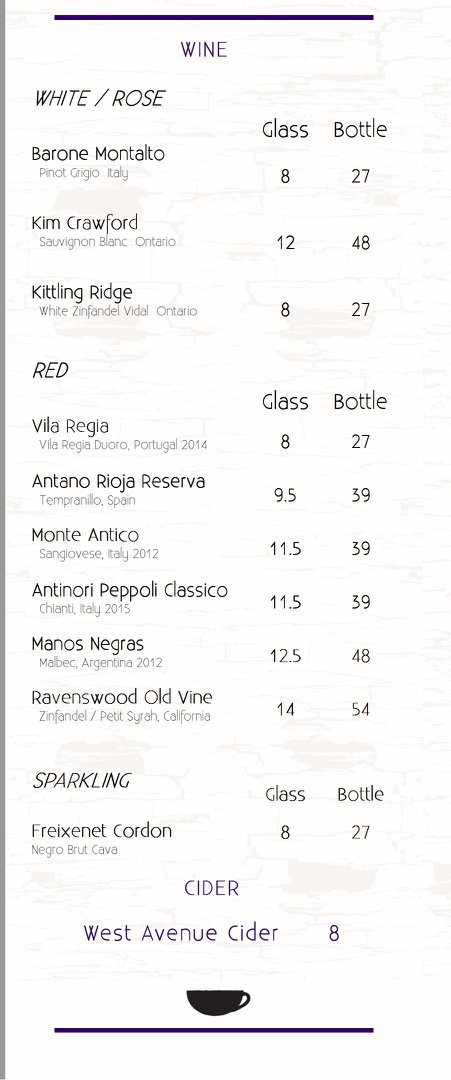This screenshot has height=1080, width=451.
Task: Select the RED section heading
Action: click(x=50, y=371)
